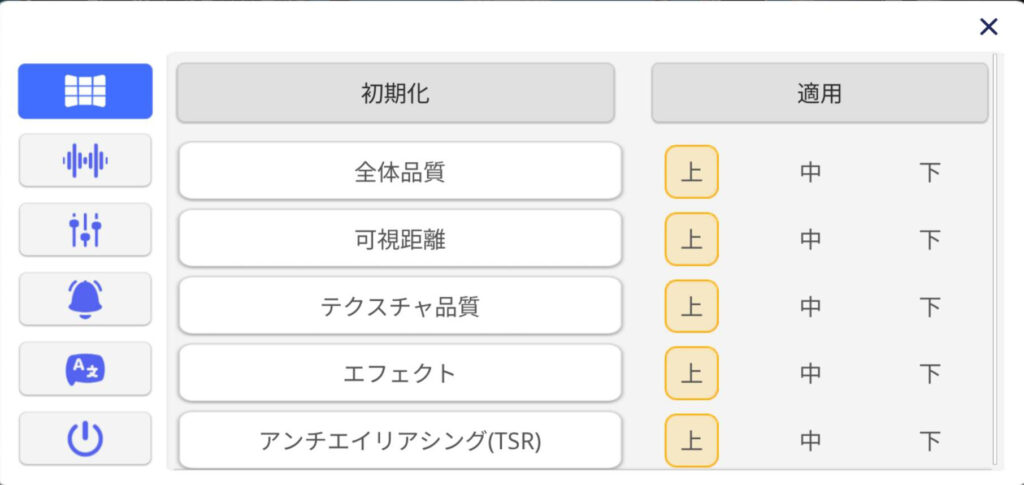
Task: Set エフェクト to 中
Action: pos(810,374)
